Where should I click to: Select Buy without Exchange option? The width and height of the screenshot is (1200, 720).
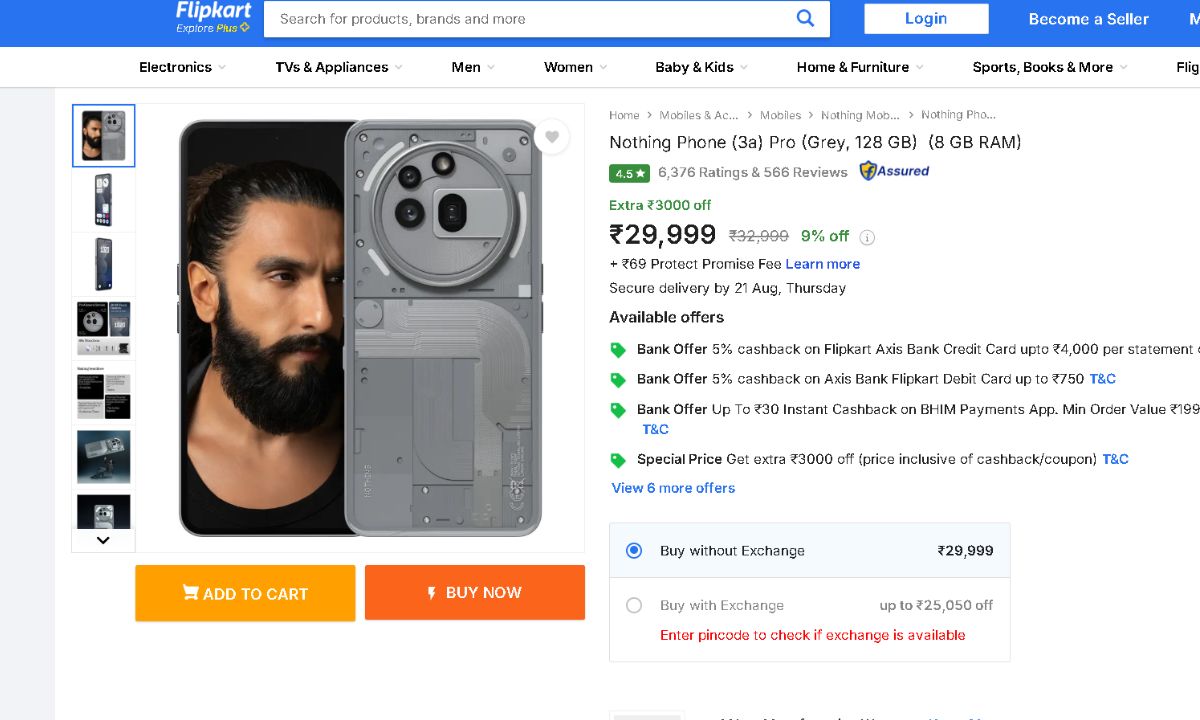[x=634, y=550]
